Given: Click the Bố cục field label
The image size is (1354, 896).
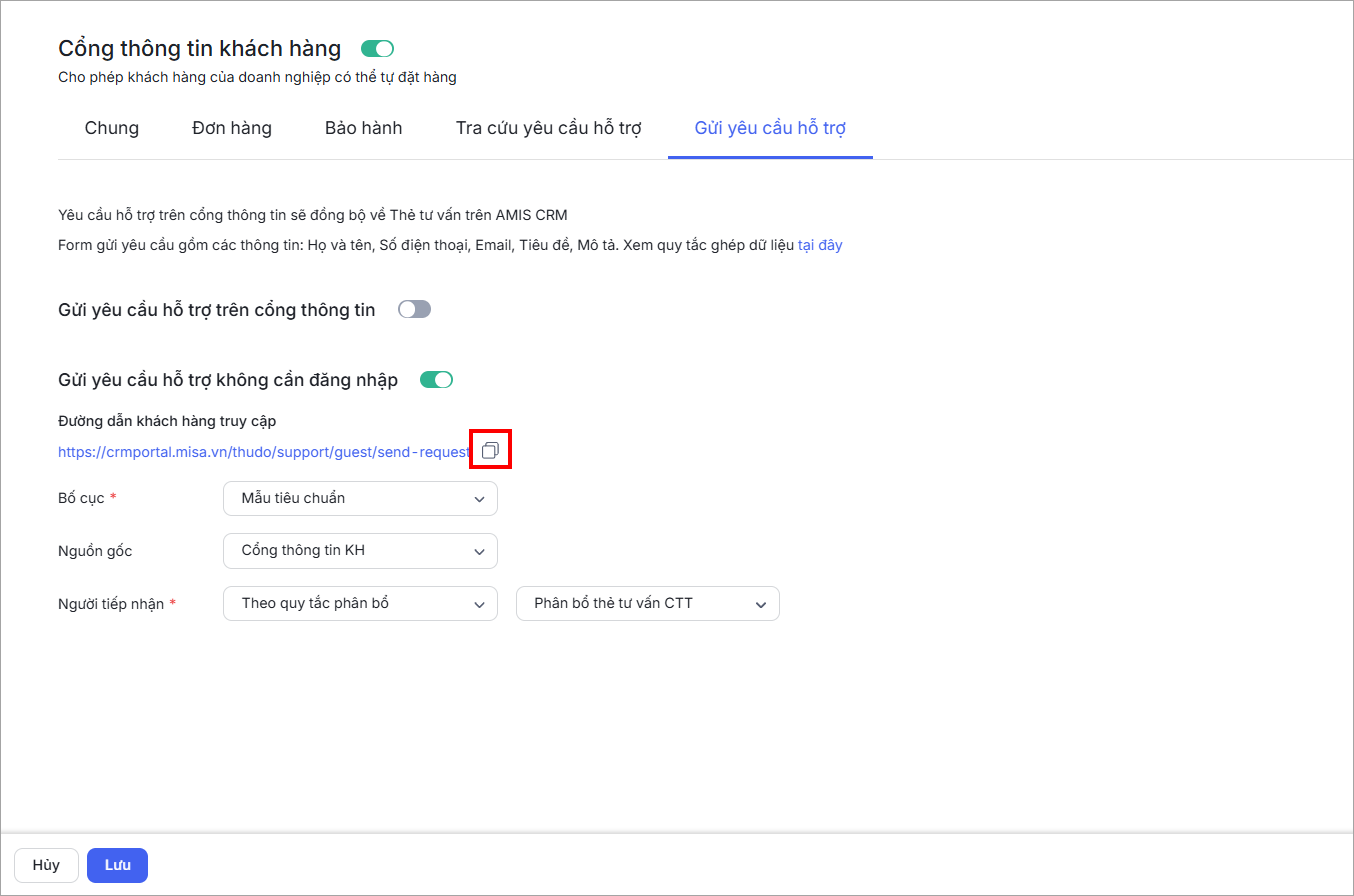Looking at the screenshot, I should 81,498.
